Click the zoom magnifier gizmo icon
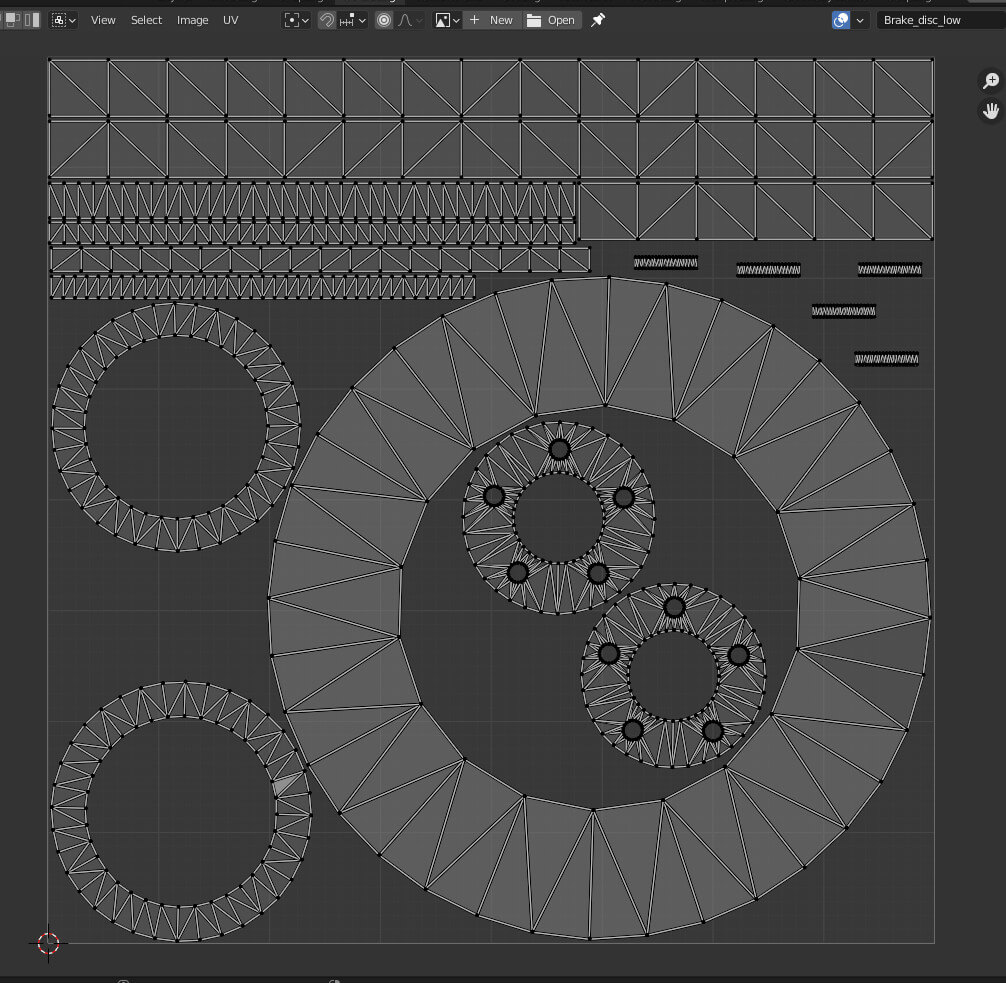1006x983 pixels. (990, 81)
